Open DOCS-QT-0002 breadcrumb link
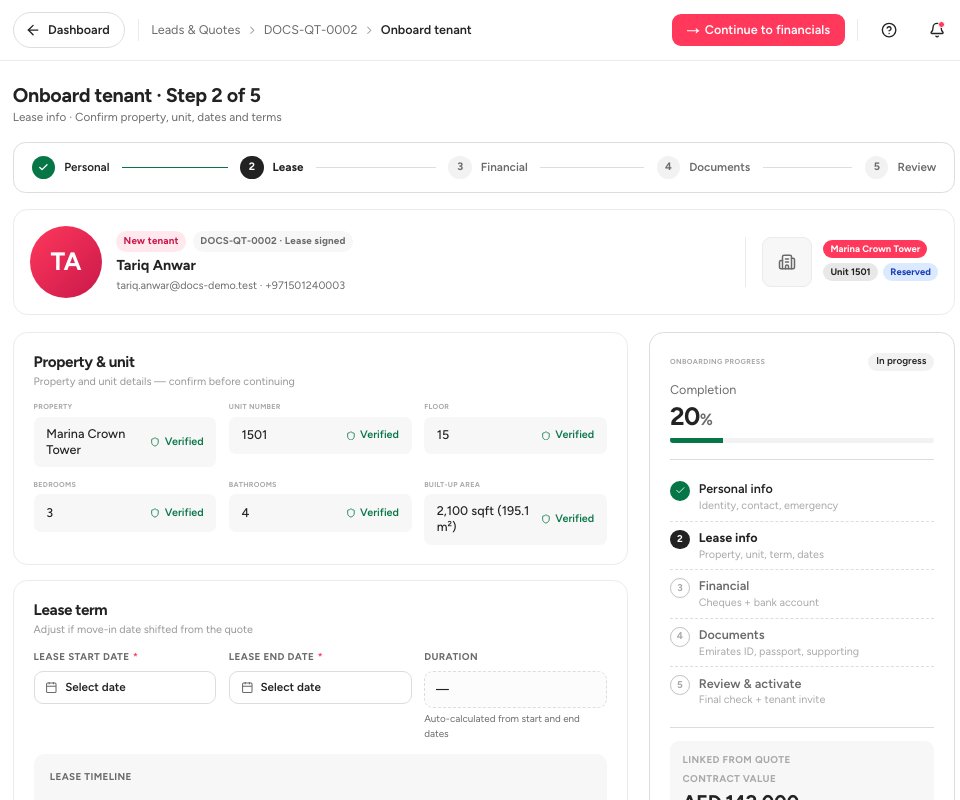960x800 pixels. tap(310, 30)
